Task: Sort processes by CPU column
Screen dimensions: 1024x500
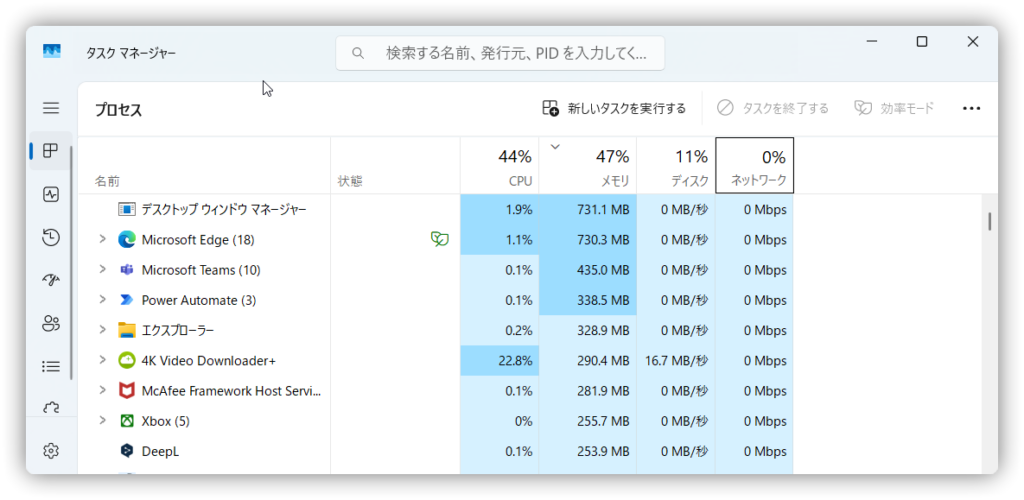Action: pyautogui.click(x=500, y=166)
